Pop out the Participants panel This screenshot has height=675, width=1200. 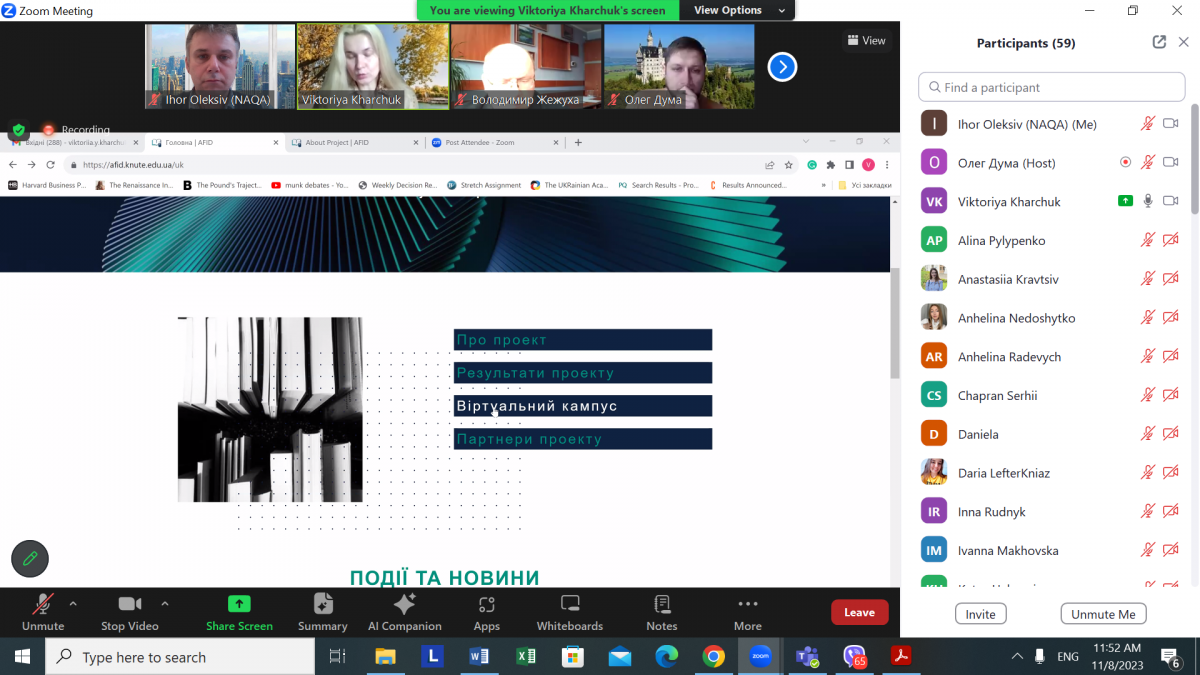click(1159, 42)
